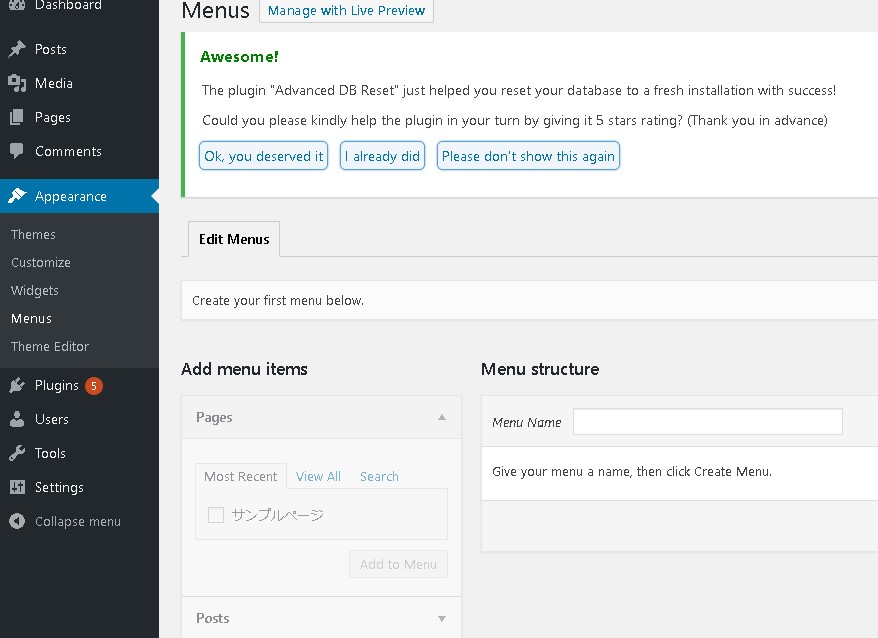Expand the Posts panel arrow
Viewport: 878px width, 638px height.
pyautogui.click(x=442, y=618)
